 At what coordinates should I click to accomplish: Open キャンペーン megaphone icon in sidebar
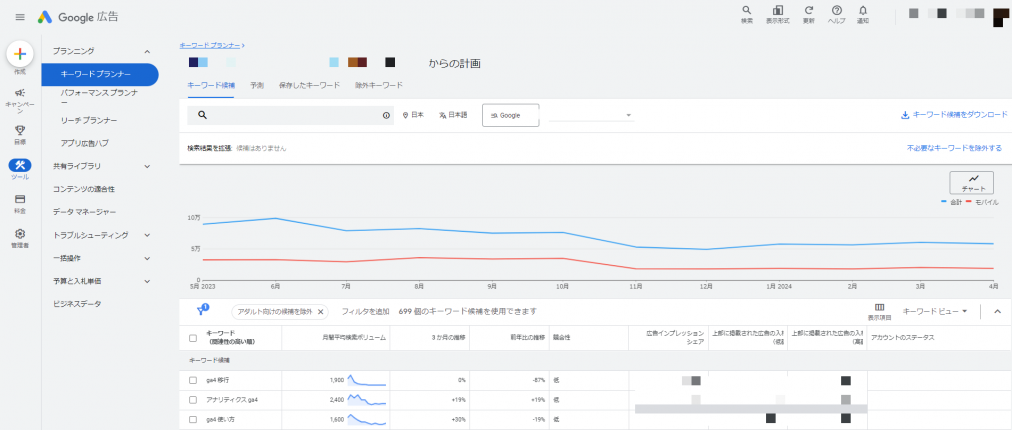click(x=20, y=93)
